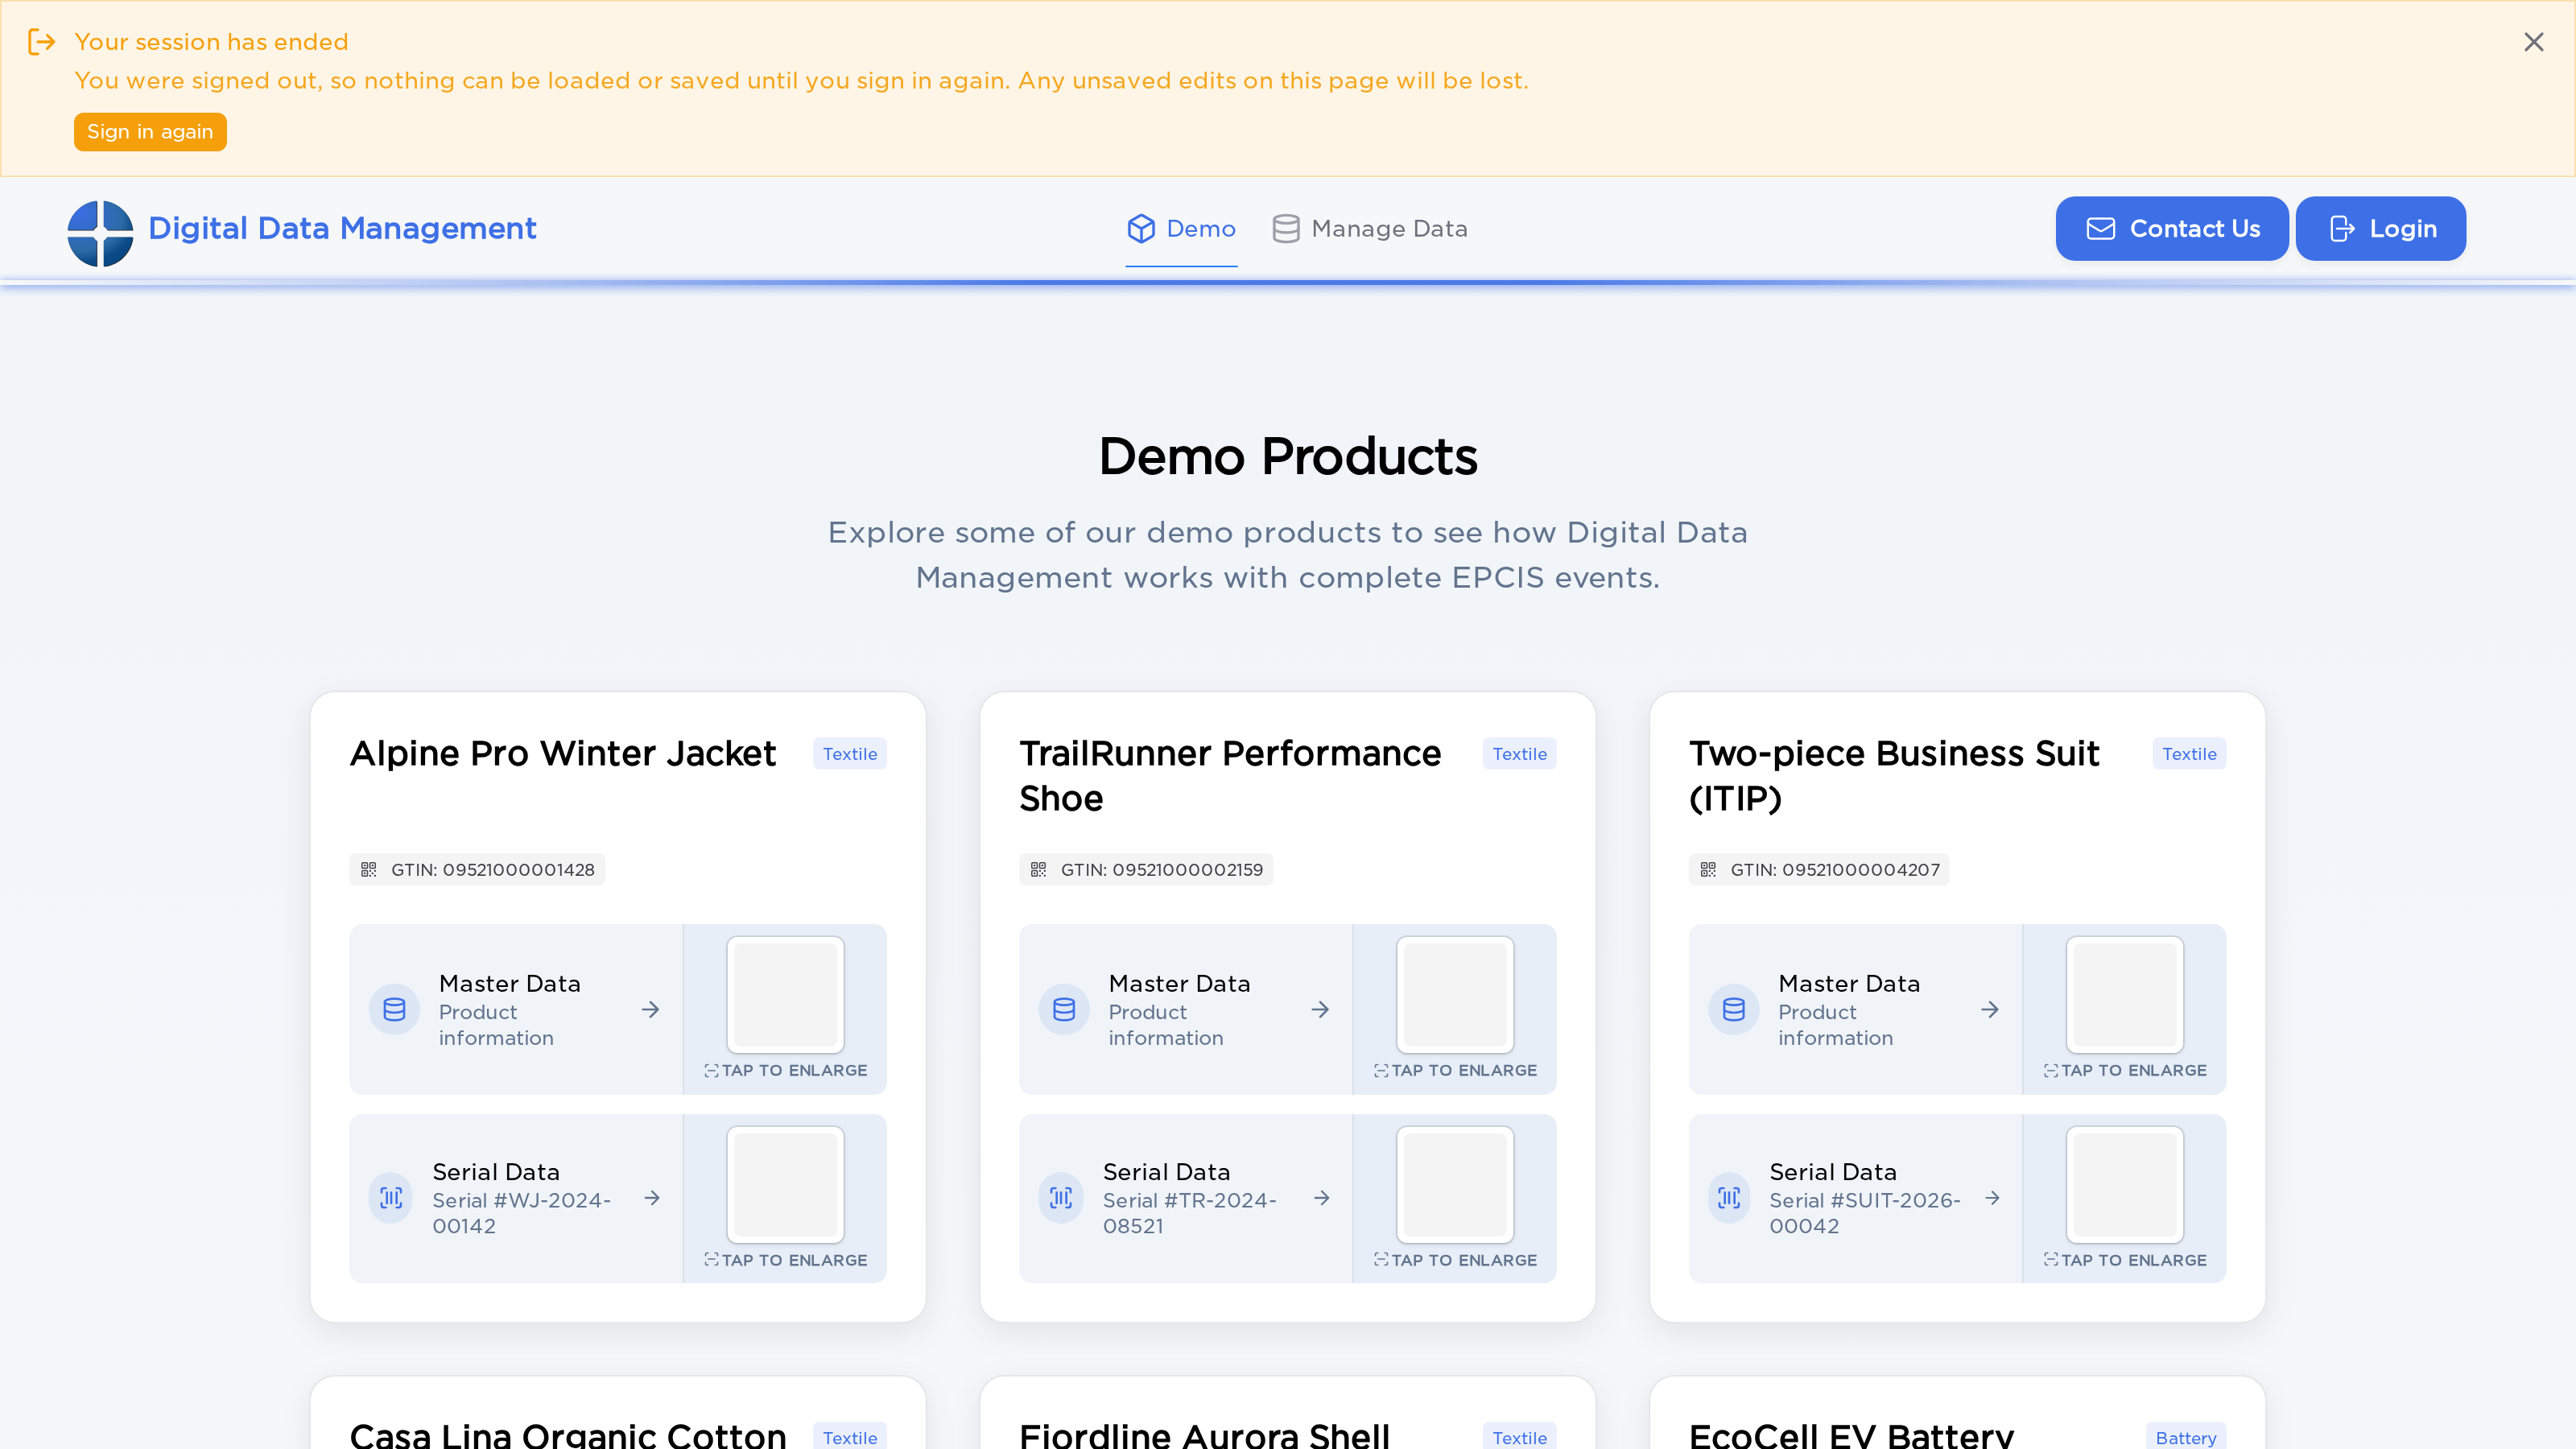
Task: Open Master Data for Two-piece Business Suit
Action: [x=1856, y=1010]
